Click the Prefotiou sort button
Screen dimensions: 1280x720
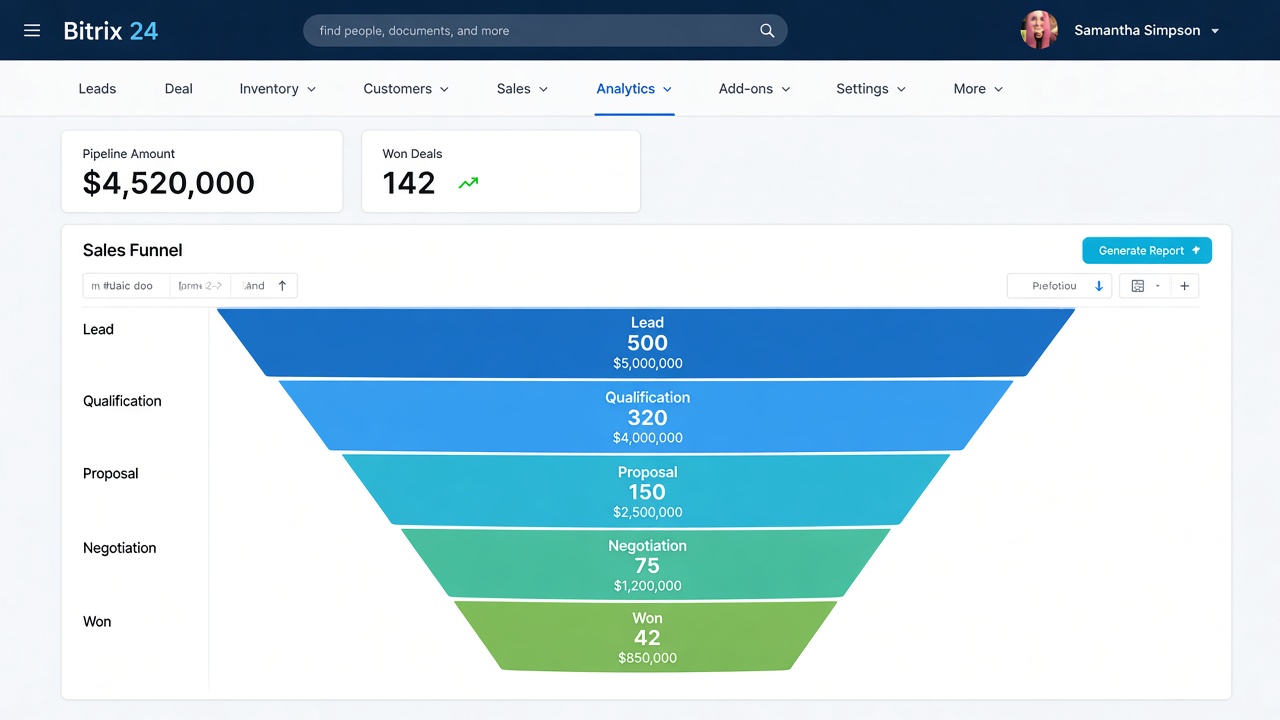pyautogui.click(x=1059, y=286)
